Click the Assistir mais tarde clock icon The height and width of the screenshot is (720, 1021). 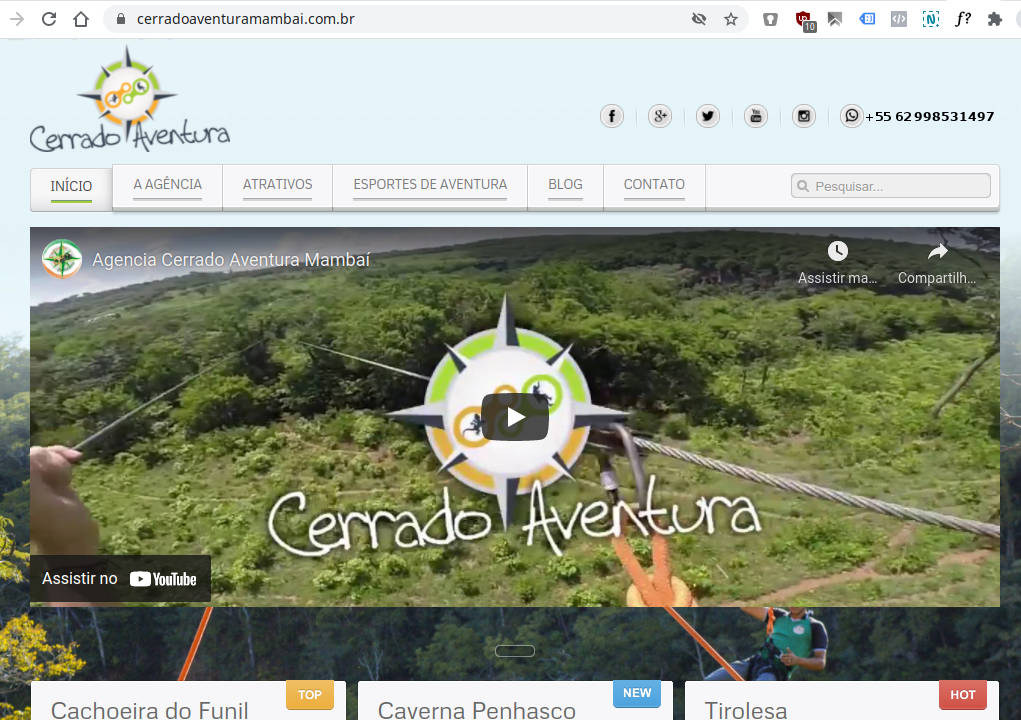(837, 251)
